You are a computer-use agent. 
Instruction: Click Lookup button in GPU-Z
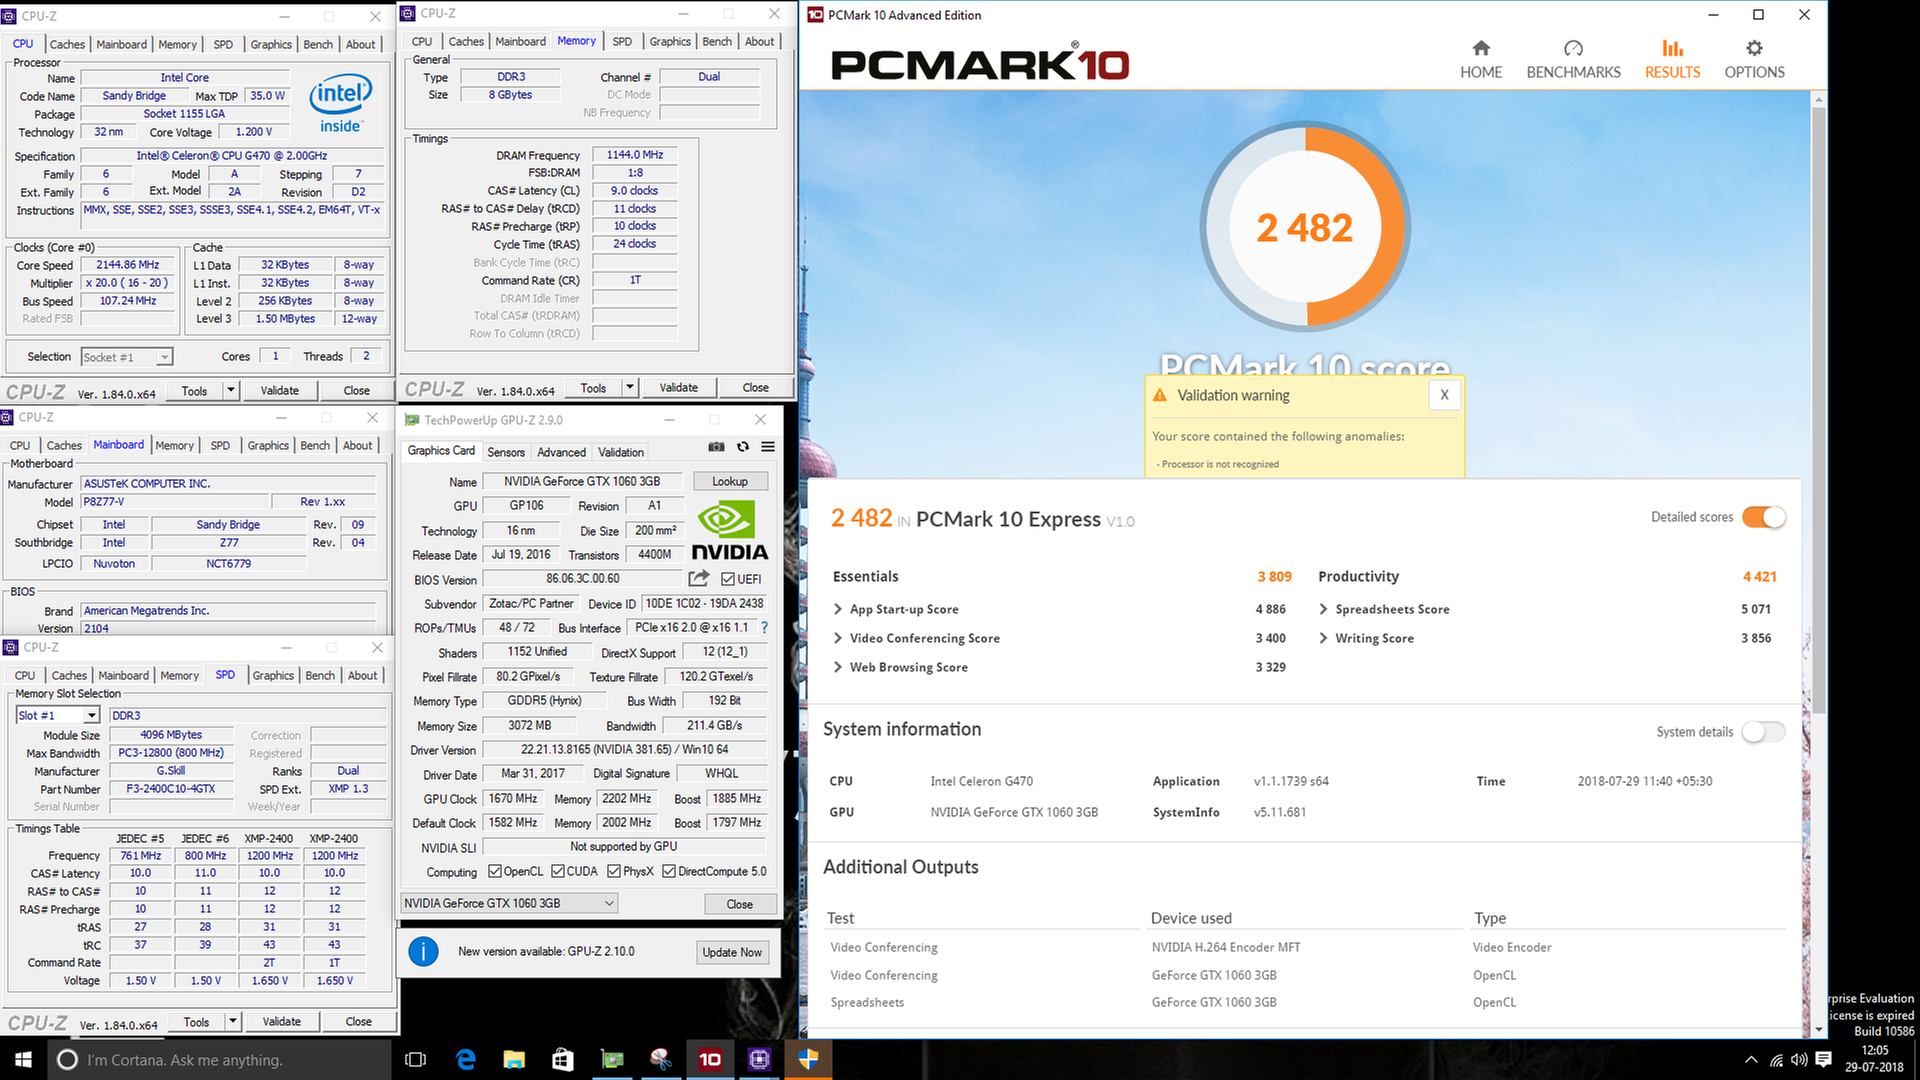(730, 481)
